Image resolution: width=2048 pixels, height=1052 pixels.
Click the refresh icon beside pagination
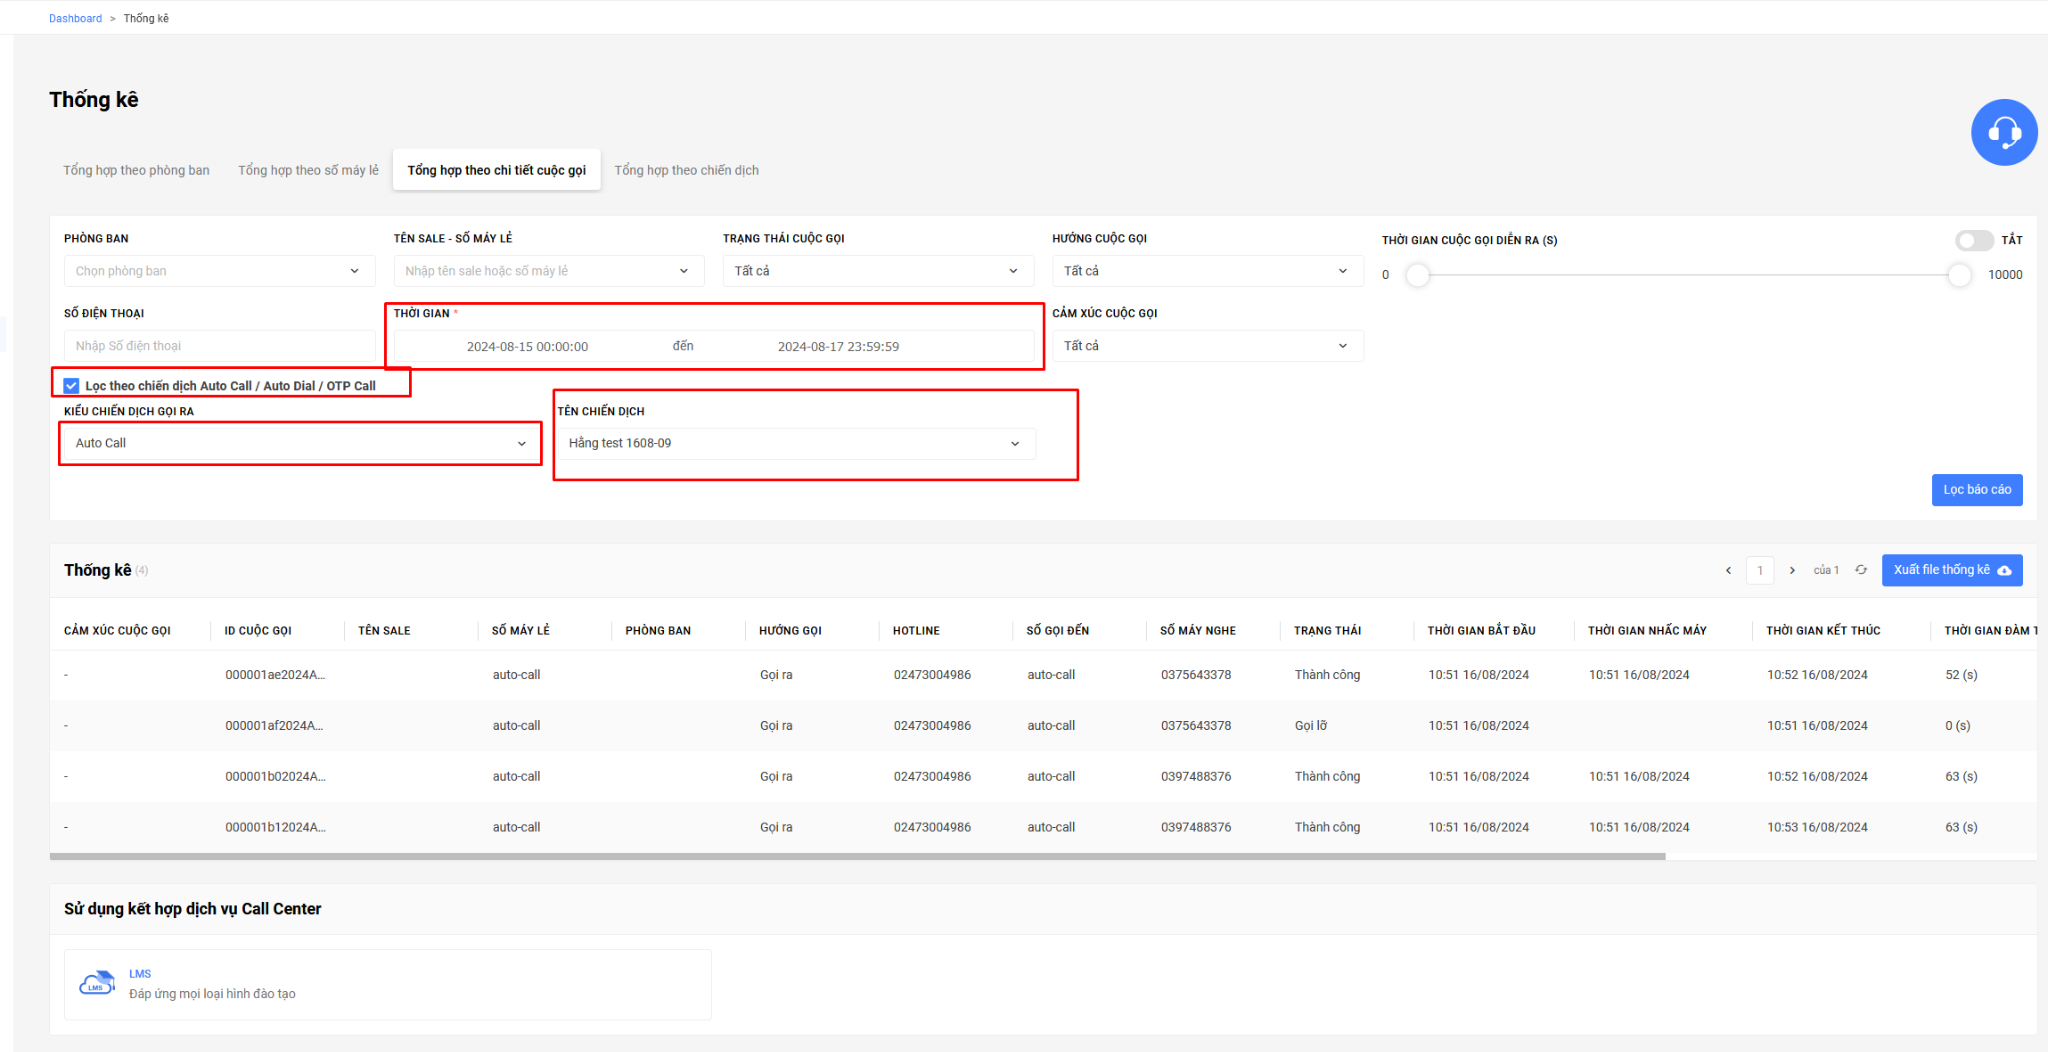point(1861,570)
